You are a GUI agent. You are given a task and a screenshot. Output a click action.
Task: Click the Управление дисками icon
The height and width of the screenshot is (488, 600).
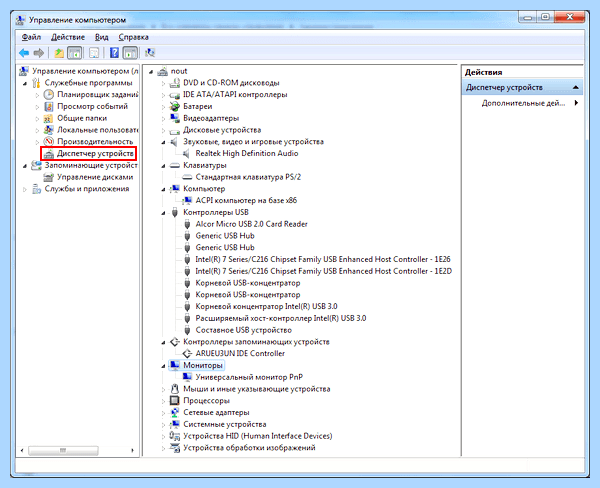coord(49,177)
